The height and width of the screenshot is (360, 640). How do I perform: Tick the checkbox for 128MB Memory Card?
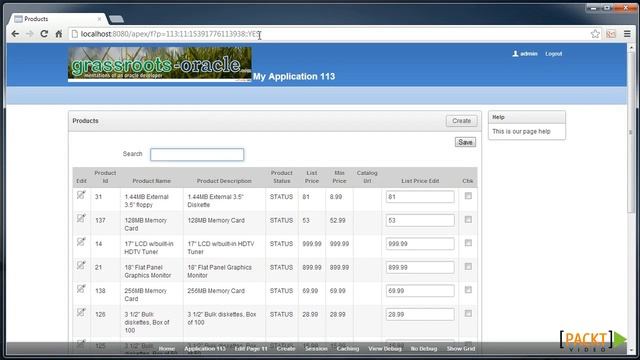click(468, 220)
